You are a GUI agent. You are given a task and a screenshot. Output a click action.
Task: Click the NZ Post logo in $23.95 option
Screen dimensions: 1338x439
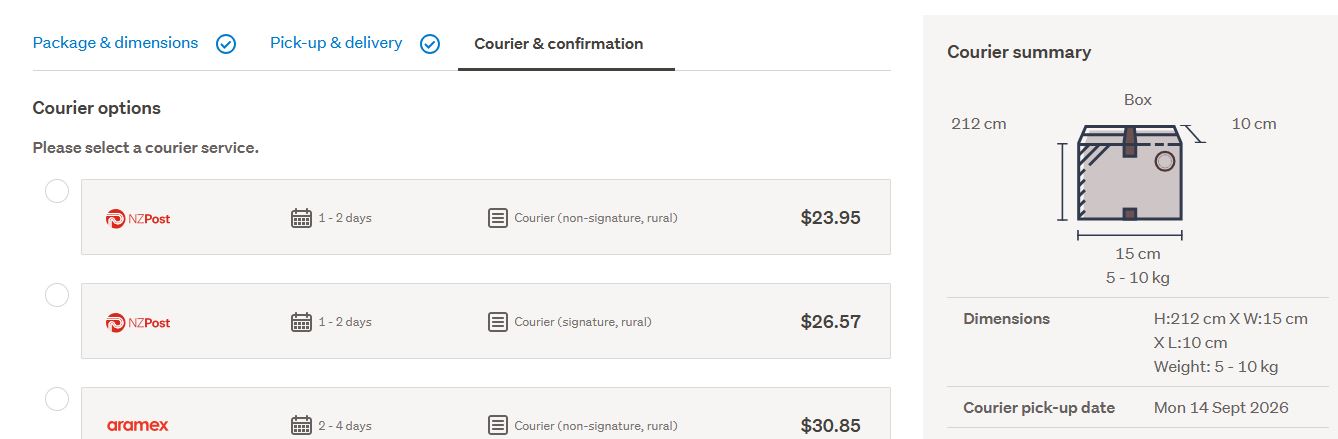(x=138, y=218)
